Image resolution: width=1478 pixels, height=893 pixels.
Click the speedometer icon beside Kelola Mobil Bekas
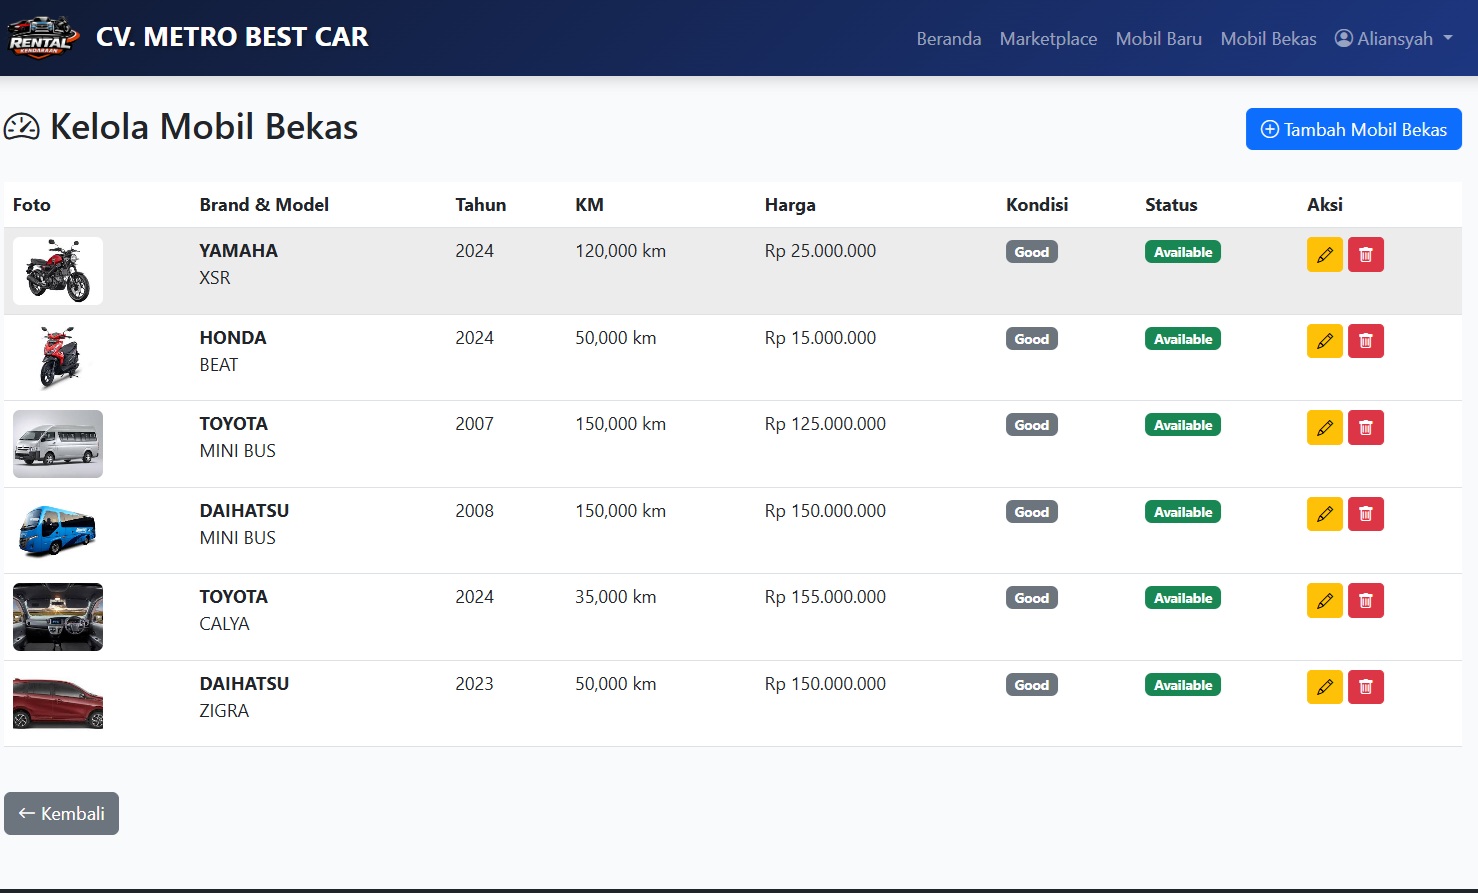tap(22, 127)
